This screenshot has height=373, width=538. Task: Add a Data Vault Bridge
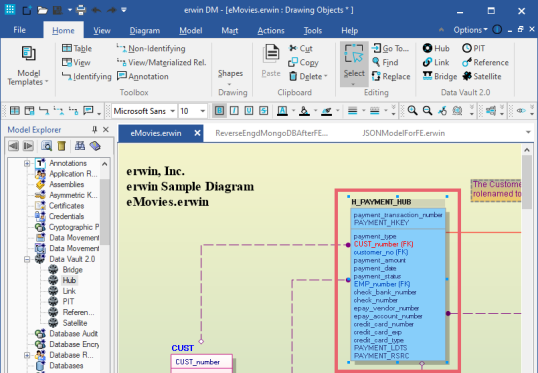pyautogui.click(x=440, y=76)
